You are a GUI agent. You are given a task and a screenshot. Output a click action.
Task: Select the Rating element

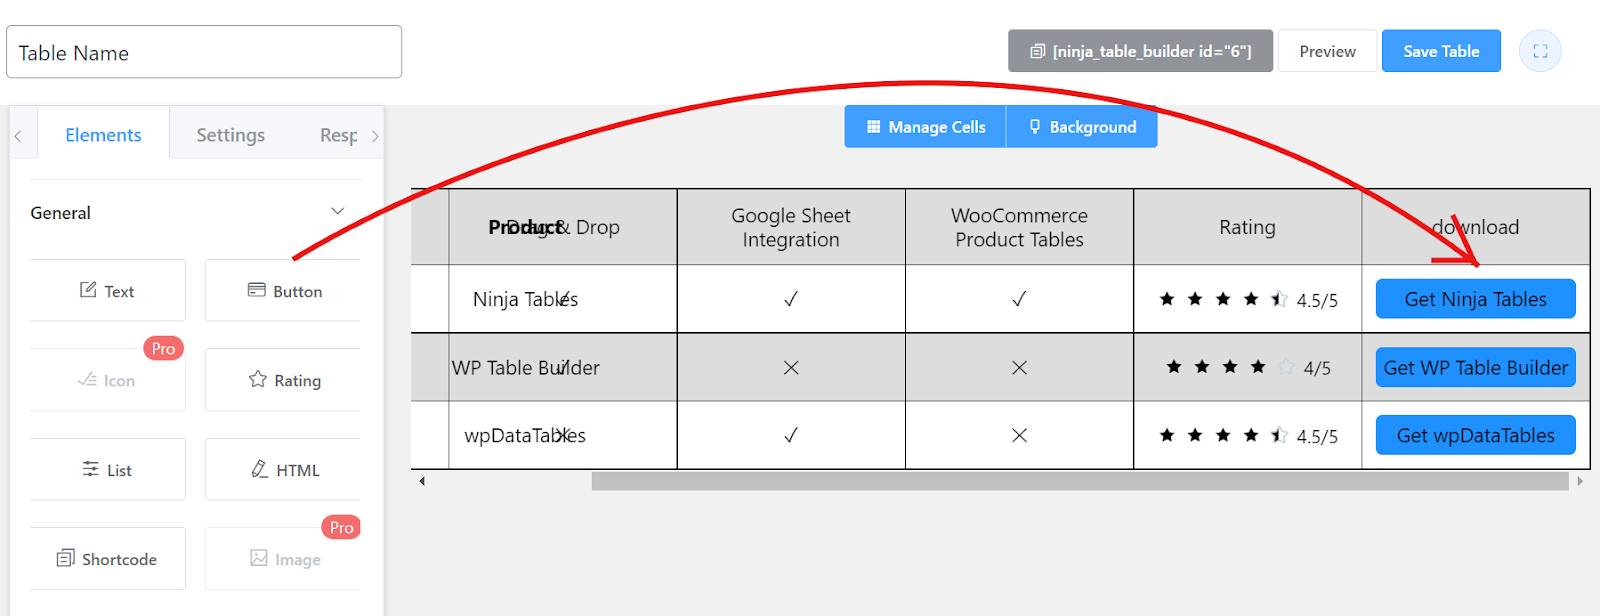(283, 380)
